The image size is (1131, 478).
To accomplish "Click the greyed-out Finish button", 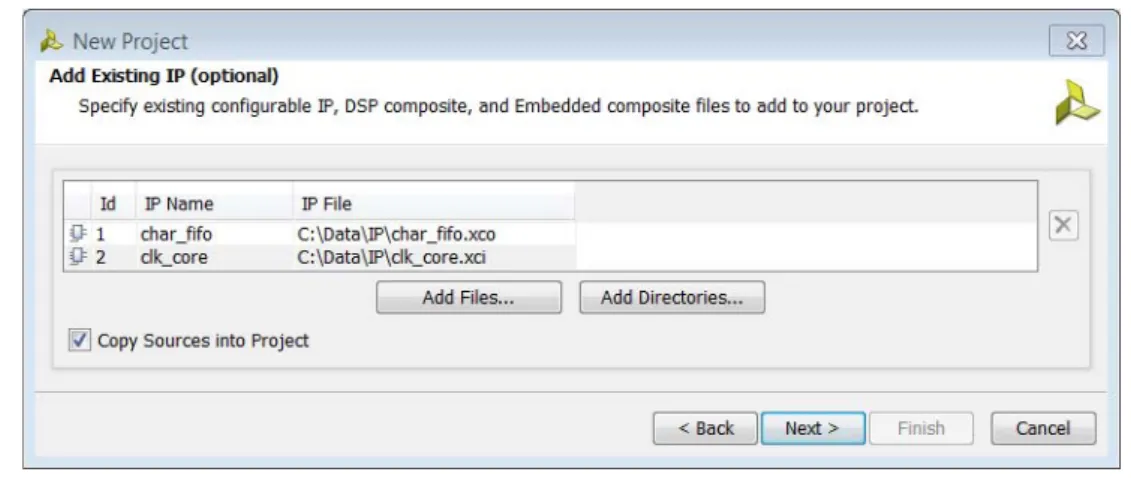I will tap(921, 428).
